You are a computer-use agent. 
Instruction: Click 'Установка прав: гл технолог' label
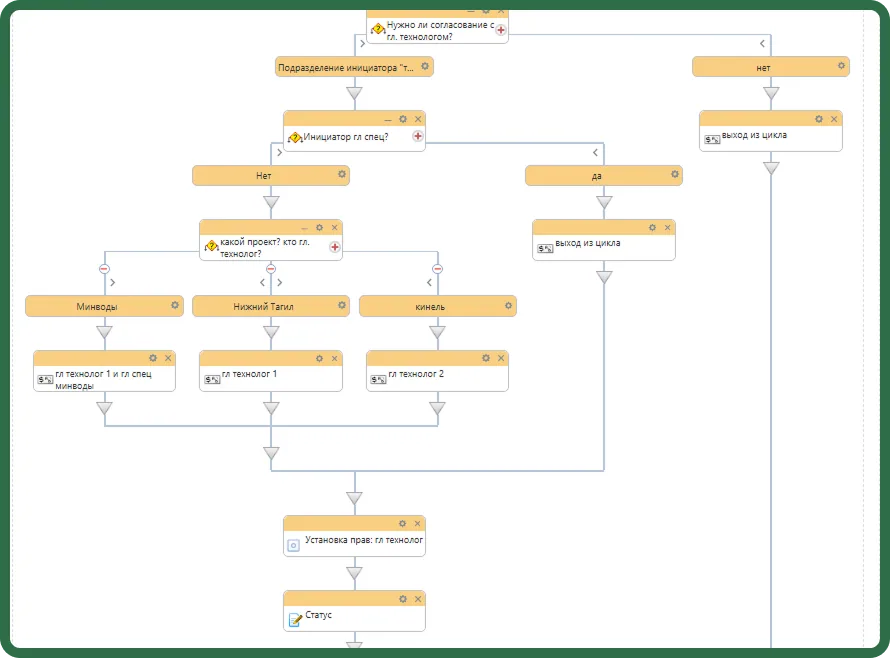click(x=364, y=540)
